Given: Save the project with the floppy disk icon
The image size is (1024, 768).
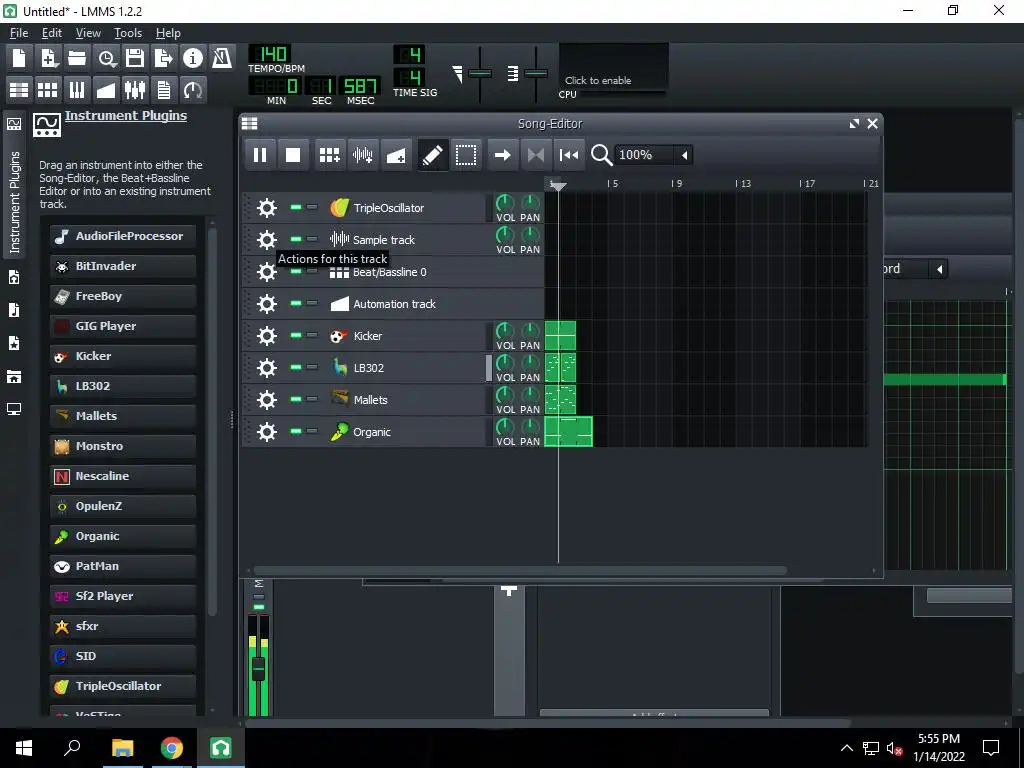Looking at the screenshot, I should click(135, 58).
